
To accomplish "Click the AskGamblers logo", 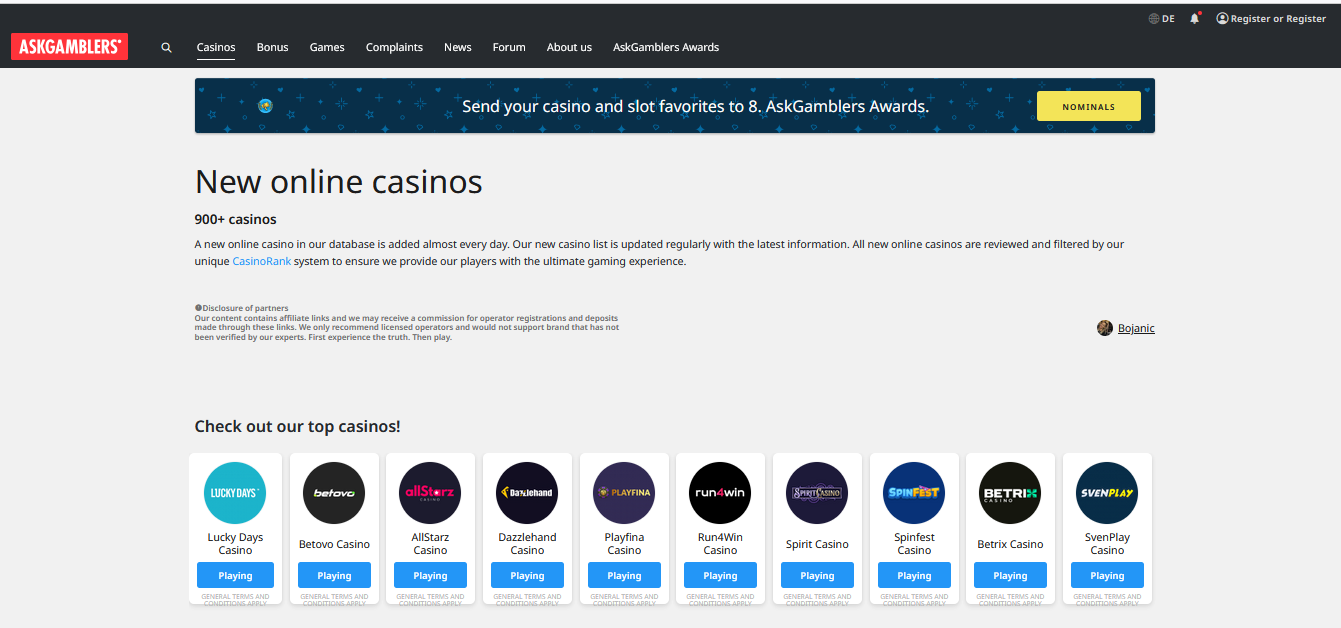I will point(69,46).
